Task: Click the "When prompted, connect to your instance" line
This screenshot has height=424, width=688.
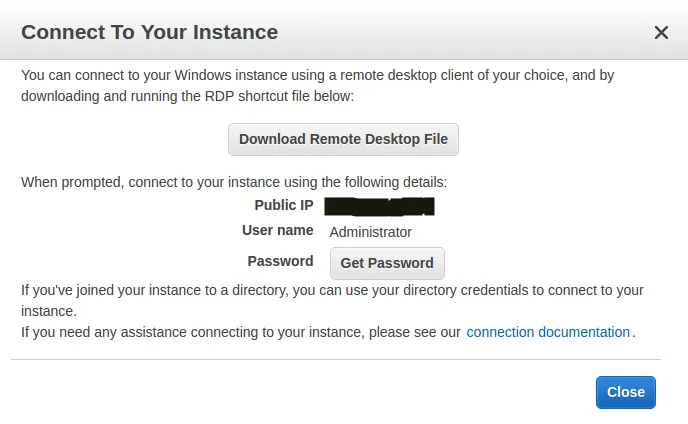Action: click(234, 183)
